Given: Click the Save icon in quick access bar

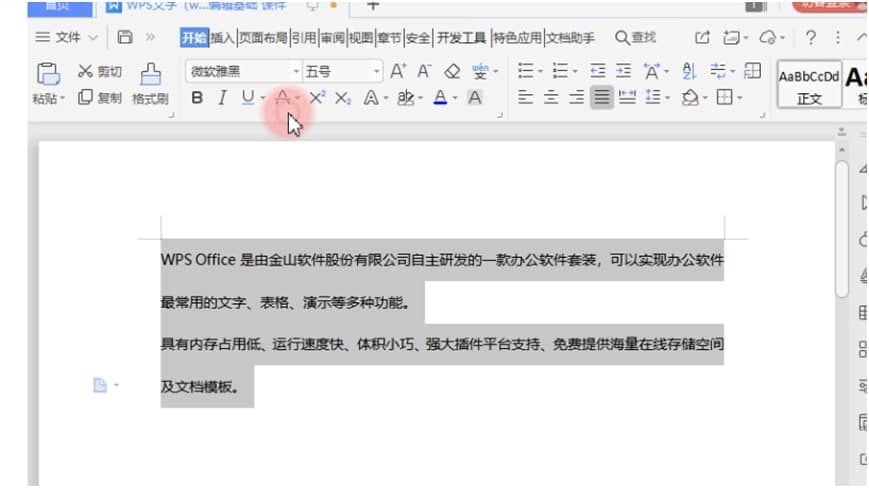Looking at the screenshot, I should [125, 37].
